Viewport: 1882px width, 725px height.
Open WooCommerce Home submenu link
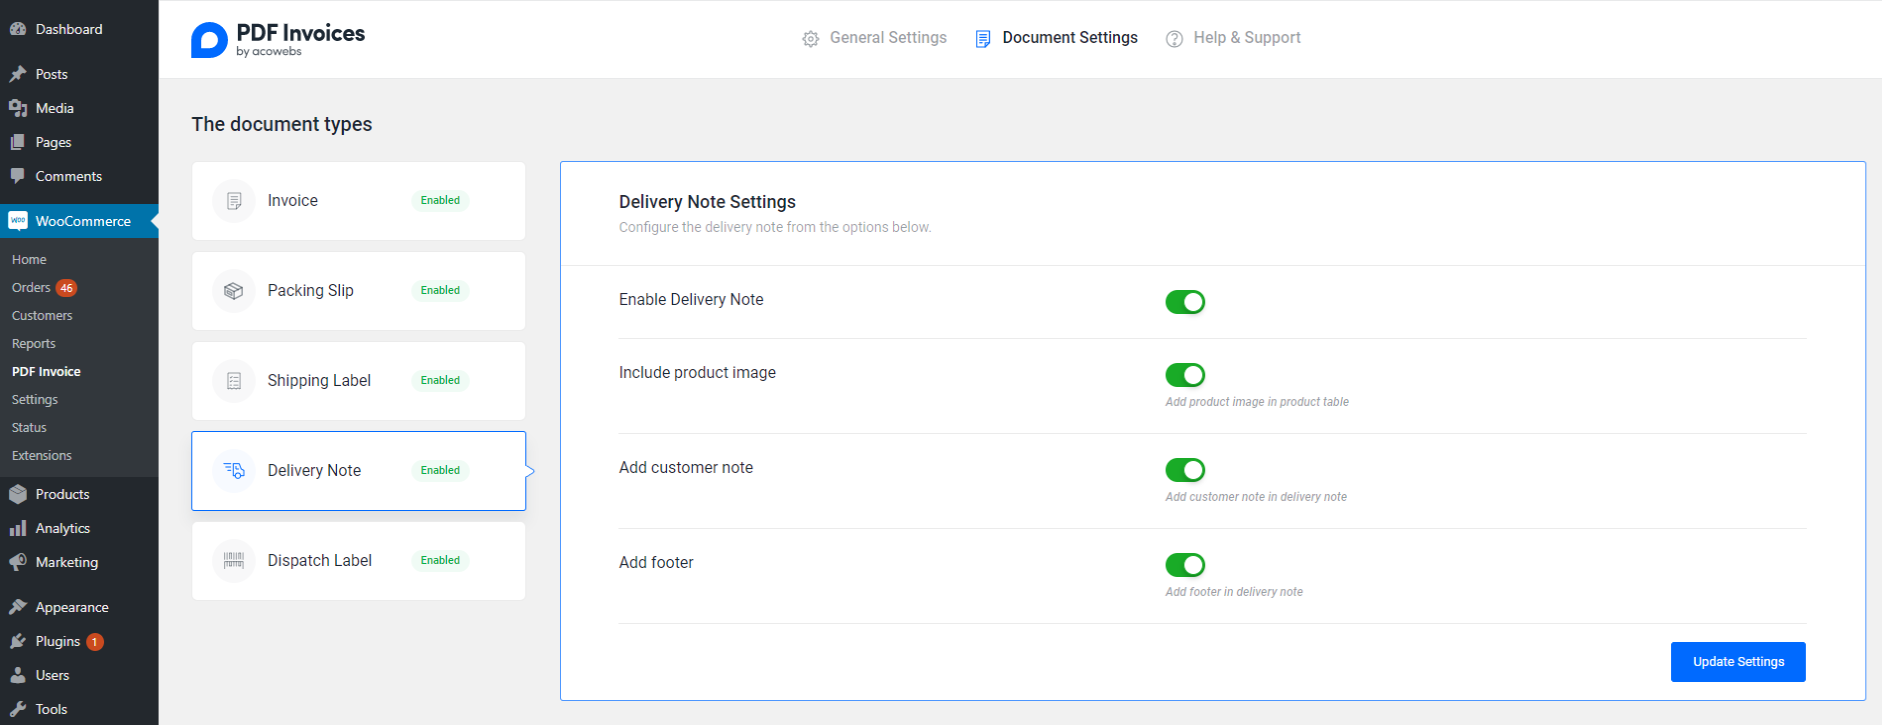[x=29, y=259]
